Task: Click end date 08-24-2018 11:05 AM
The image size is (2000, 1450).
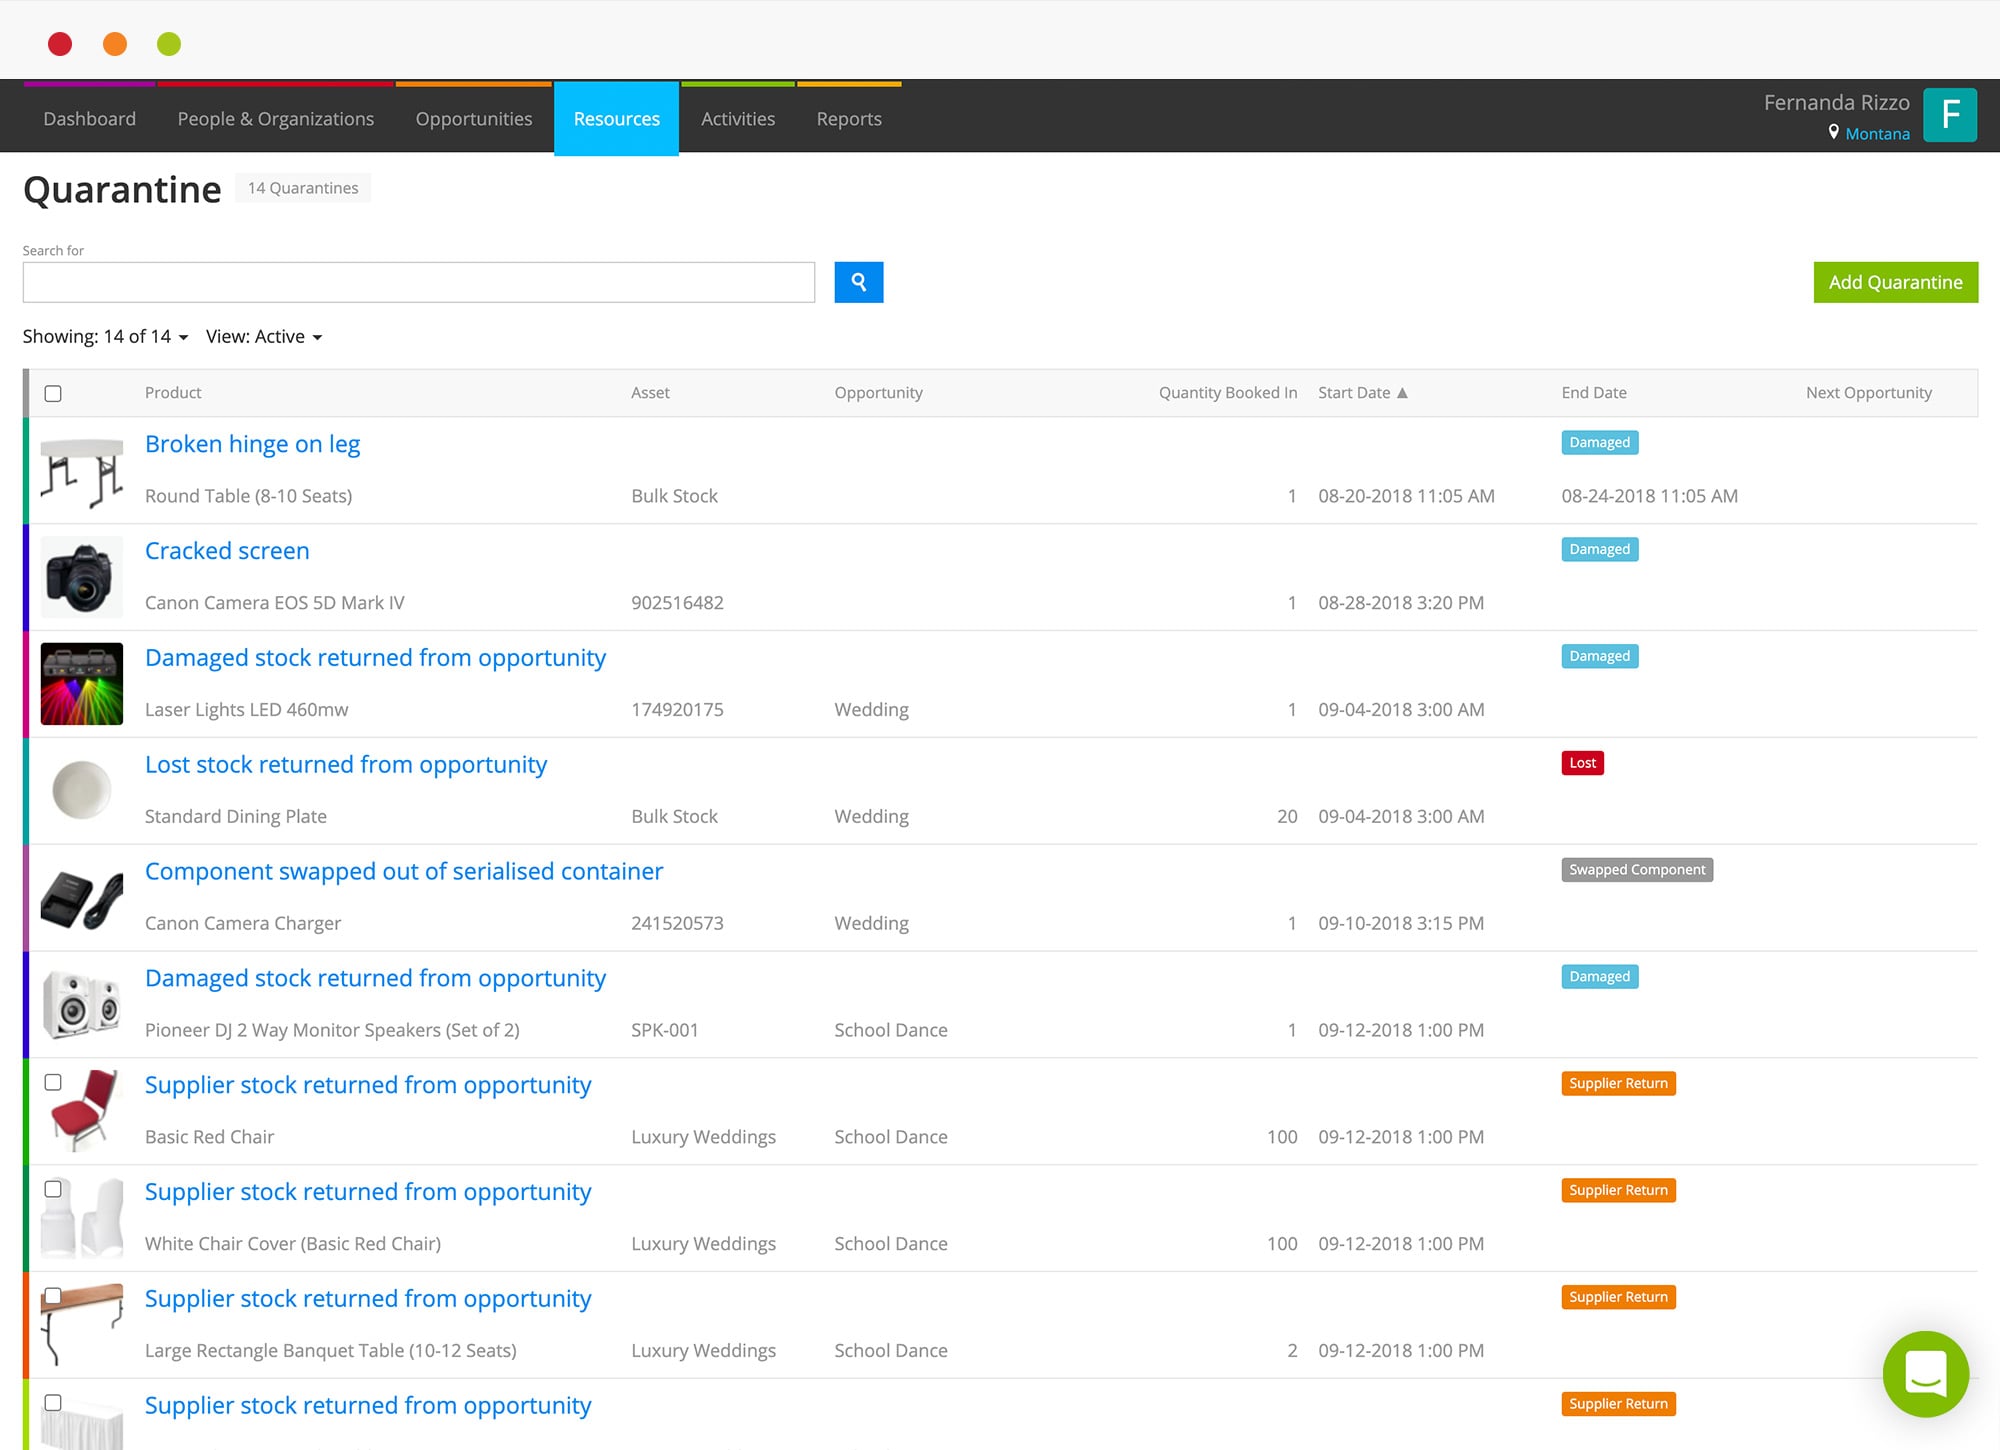Action: click(x=1649, y=496)
